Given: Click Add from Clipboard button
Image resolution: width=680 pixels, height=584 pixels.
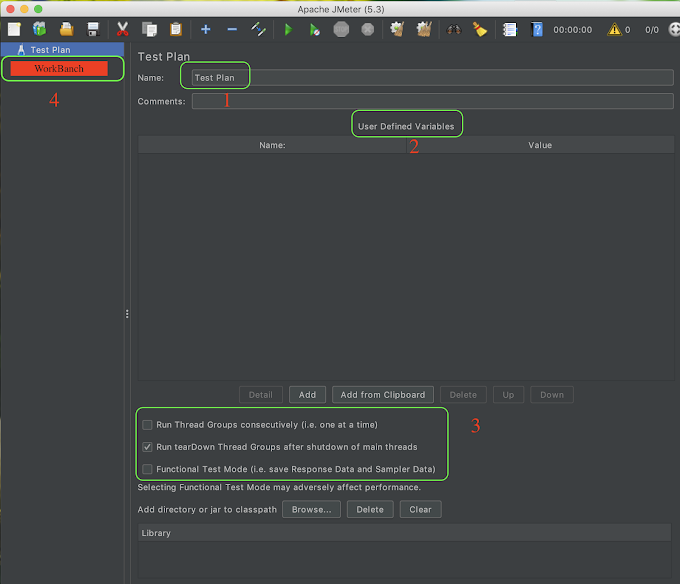Looking at the screenshot, I should pos(383,395).
